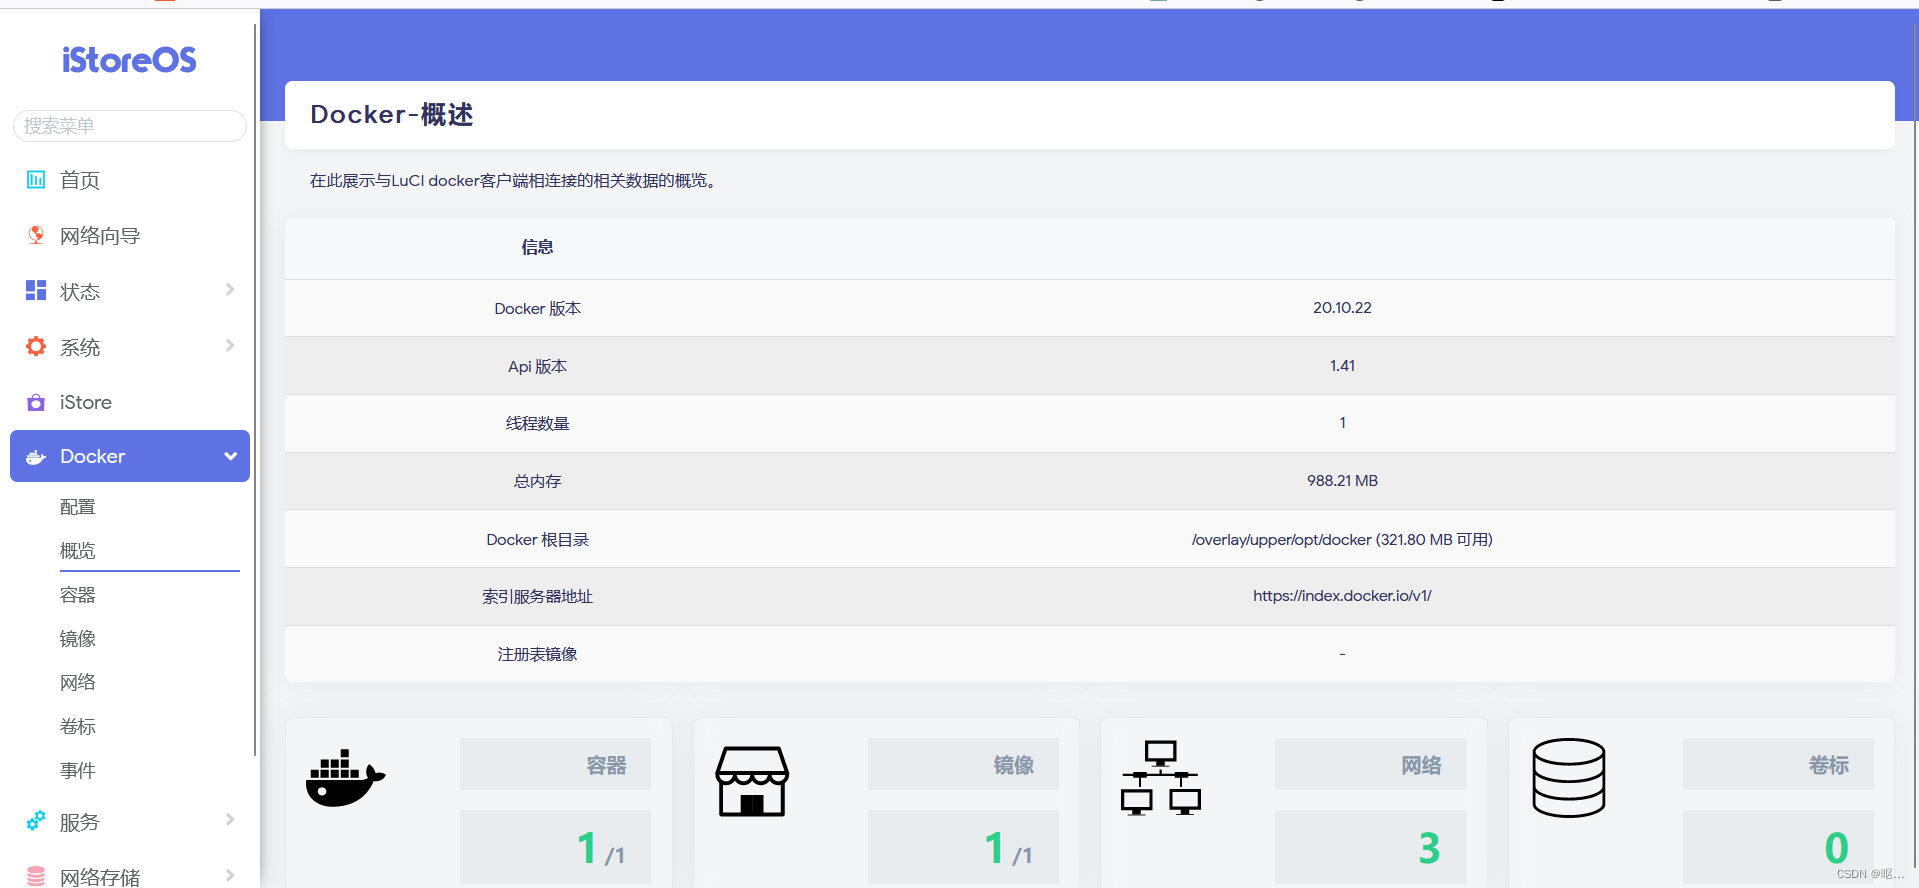Screen dimensions: 1919x888
Task: Click the Docker version value 20.10.22
Action: coord(1342,308)
